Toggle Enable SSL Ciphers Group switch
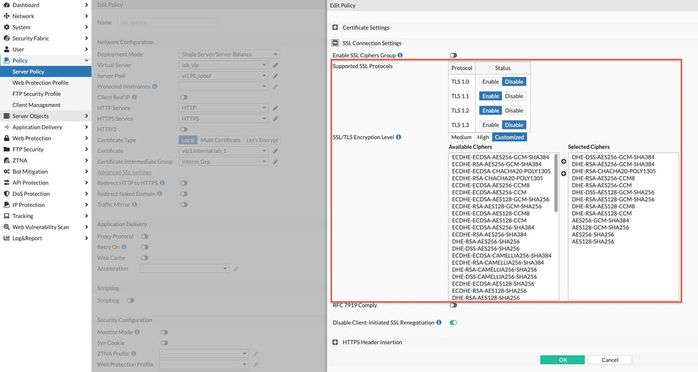This screenshot has height=372, width=698. click(453, 55)
